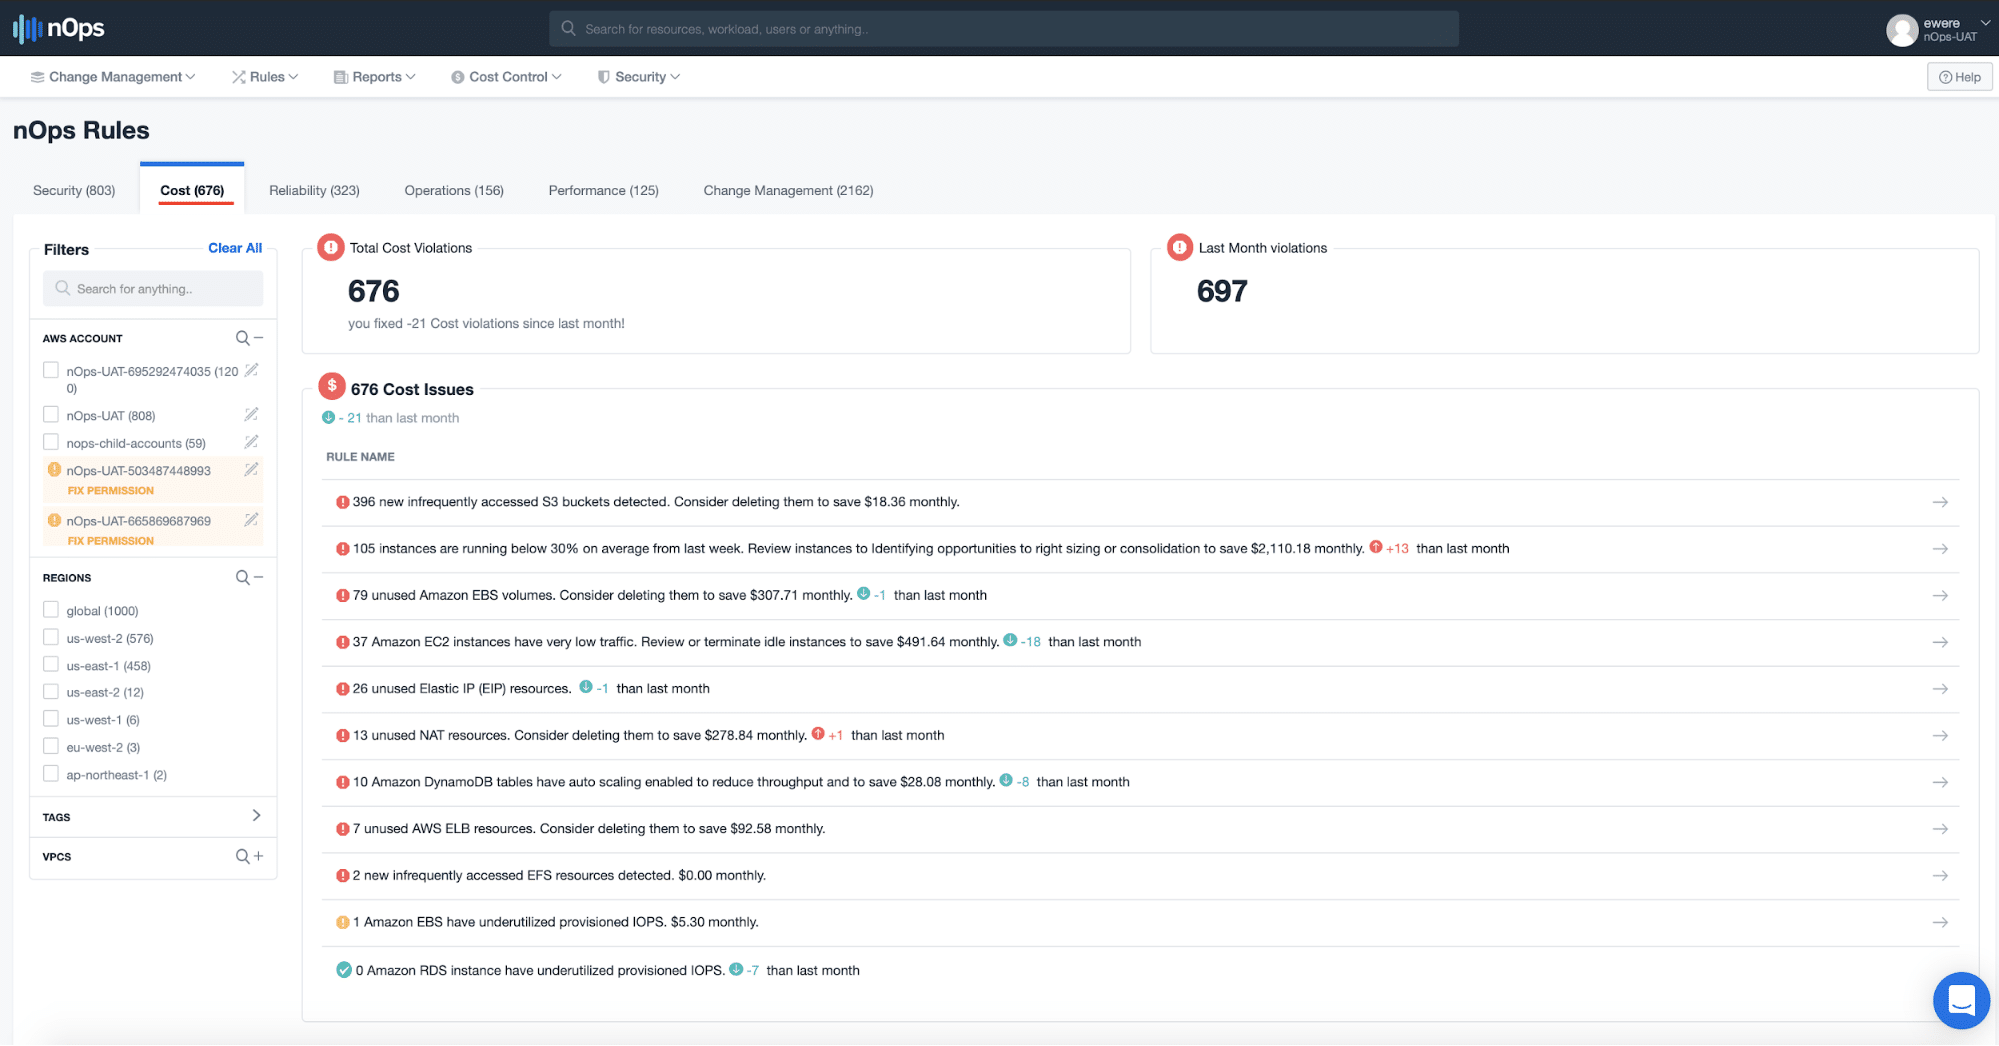
Task: Click the nOps logo
Action: point(59,28)
